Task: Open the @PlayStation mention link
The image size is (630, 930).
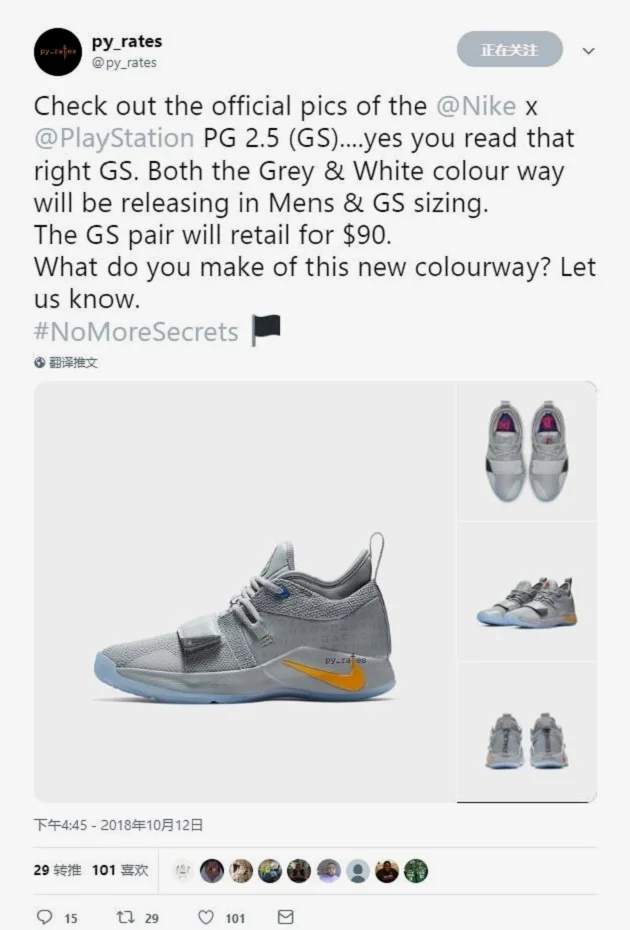Action: [x=114, y=139]
